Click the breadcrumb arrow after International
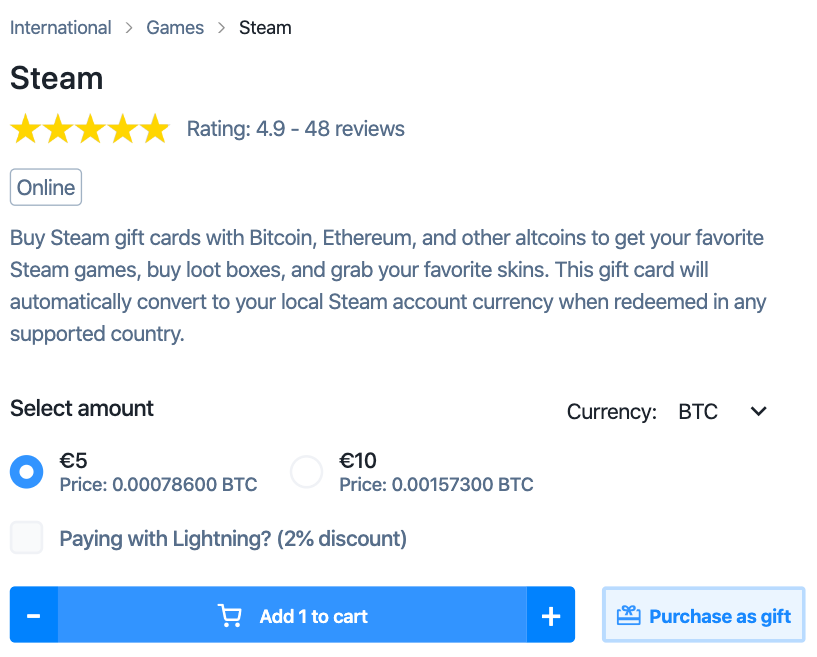817x657 pixels. (129, 28)
